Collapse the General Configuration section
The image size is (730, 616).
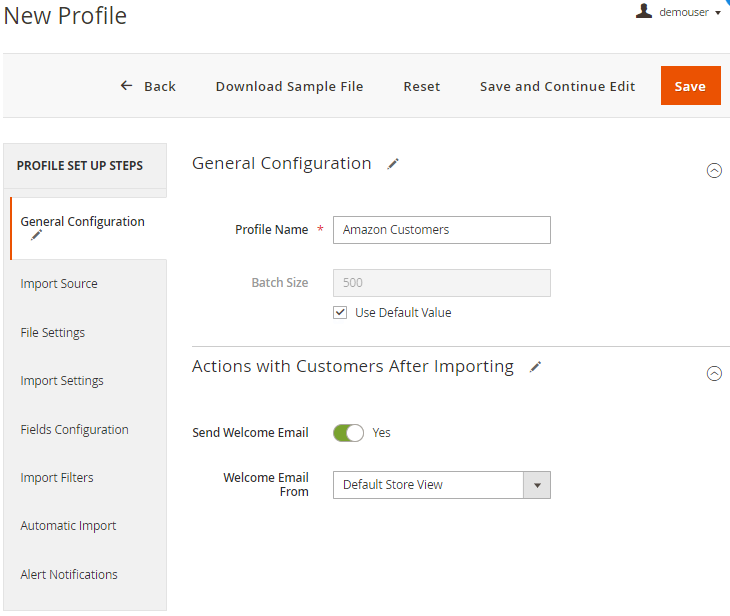714,170
